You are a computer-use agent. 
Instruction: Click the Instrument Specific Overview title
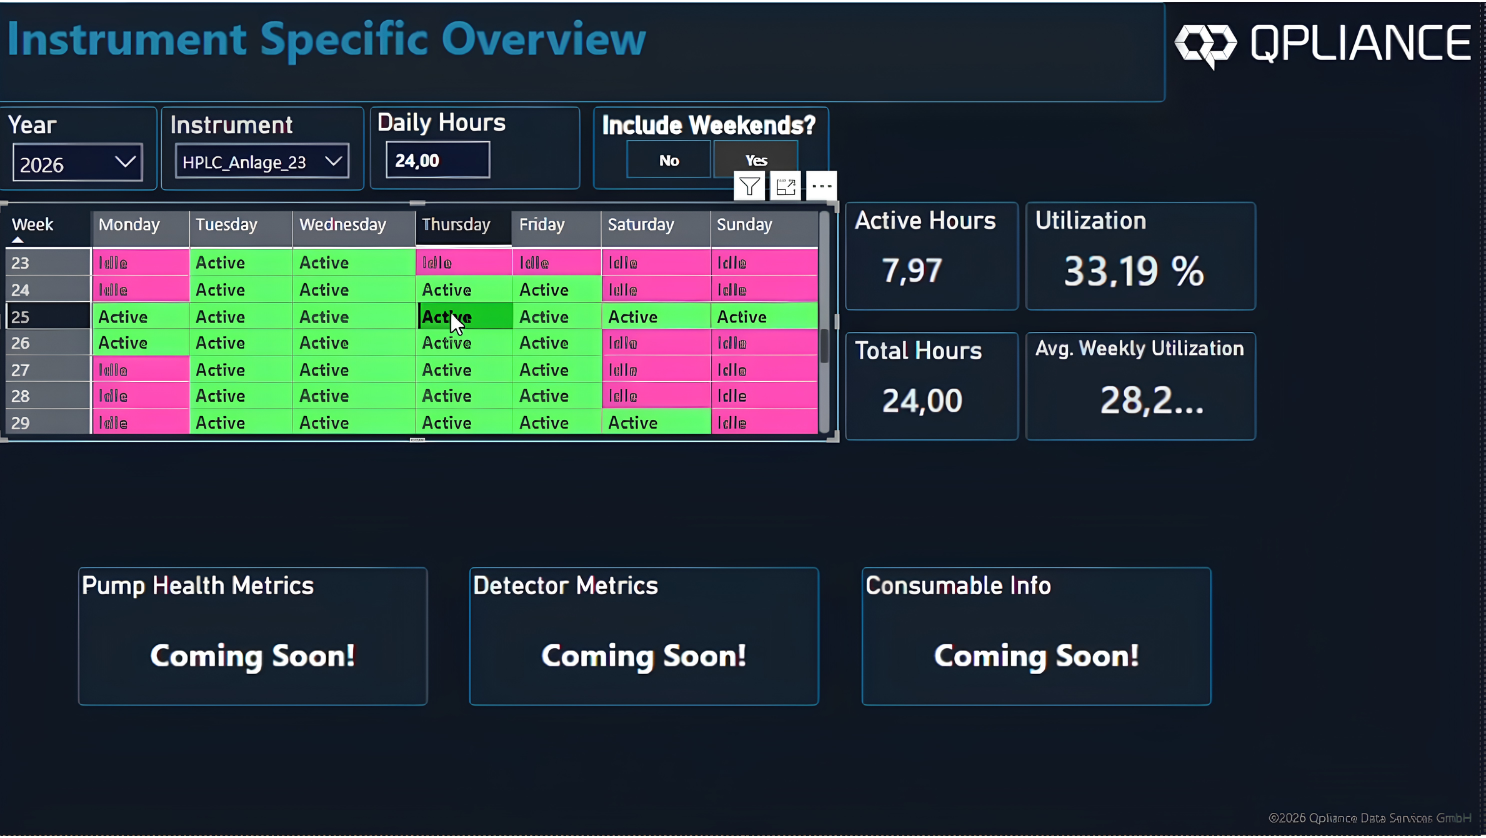[x=327, y=40]
